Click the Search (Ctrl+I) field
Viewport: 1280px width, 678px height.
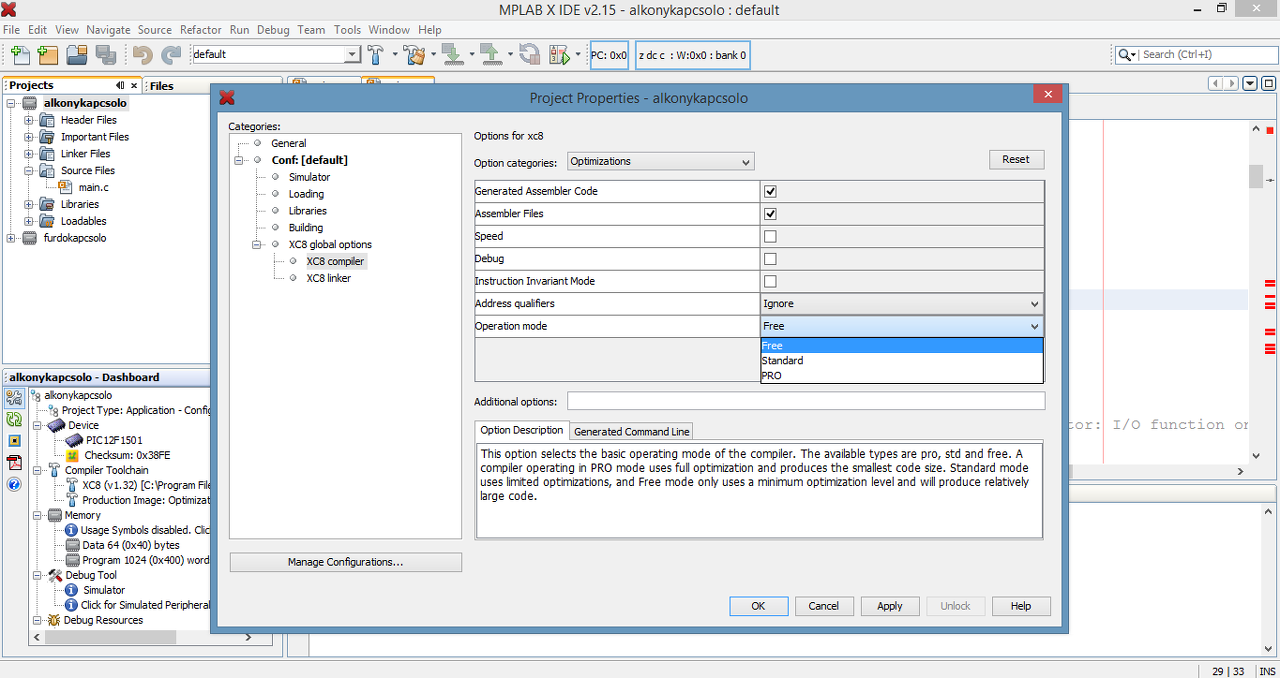tap(1195, 55)
